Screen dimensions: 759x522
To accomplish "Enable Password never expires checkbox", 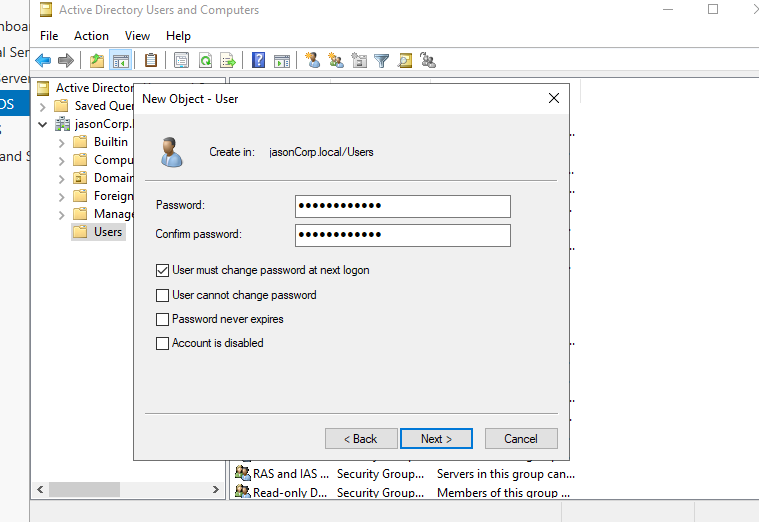I will click(162, 319).
